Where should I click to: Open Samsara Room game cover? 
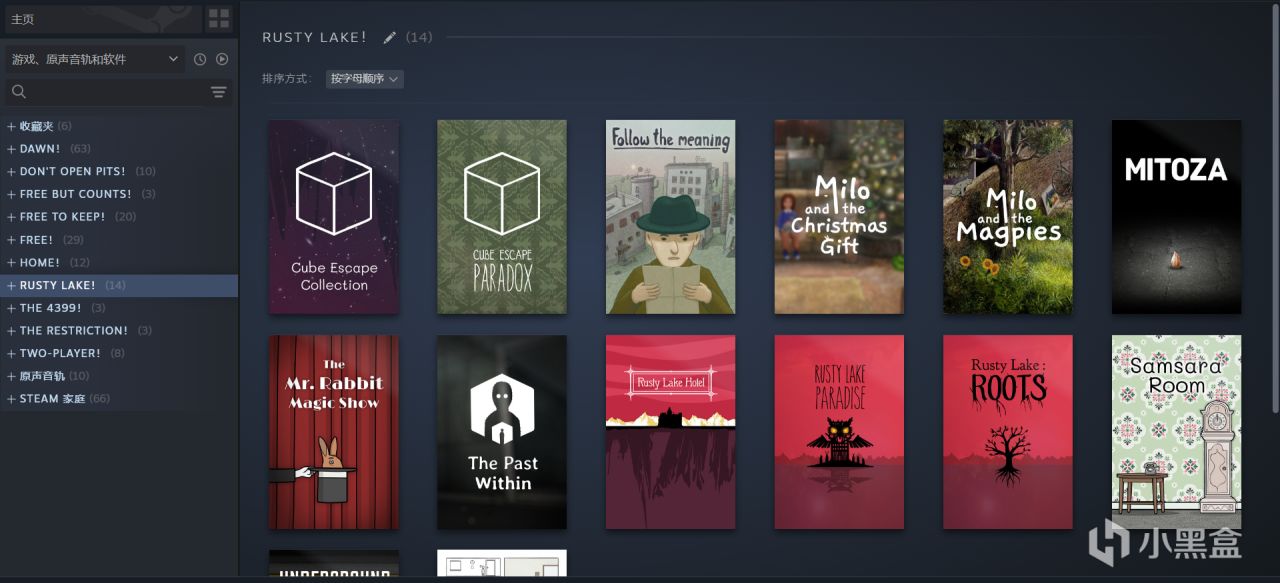(x=1176, y=432)
